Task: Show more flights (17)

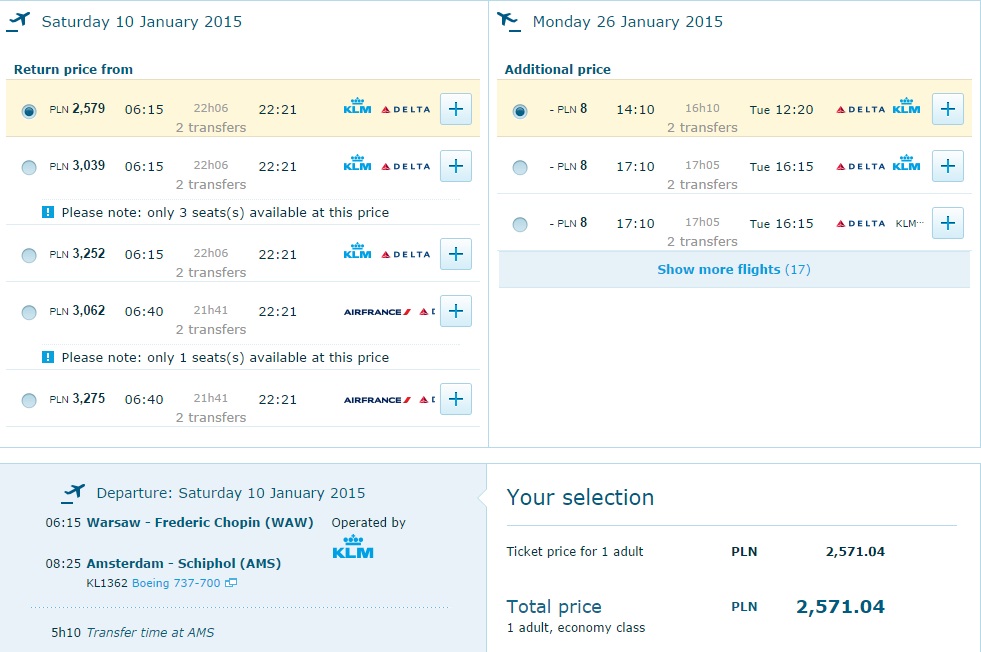Action: [x=734, y=270]
